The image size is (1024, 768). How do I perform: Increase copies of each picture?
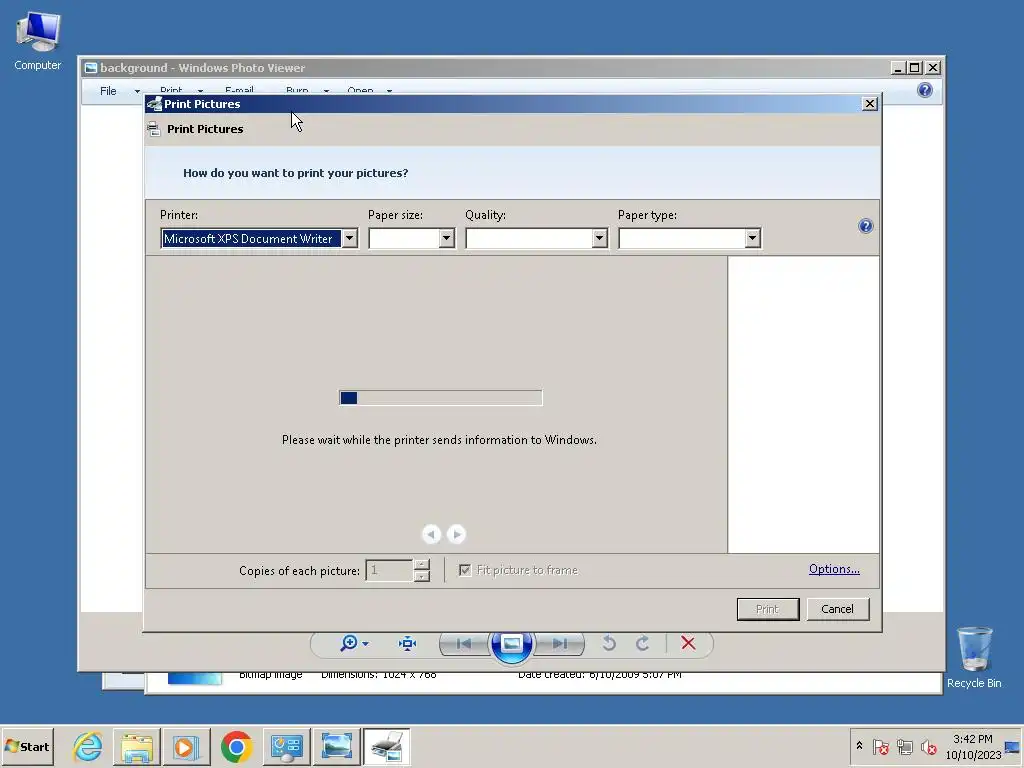click(x=423, y=565)
